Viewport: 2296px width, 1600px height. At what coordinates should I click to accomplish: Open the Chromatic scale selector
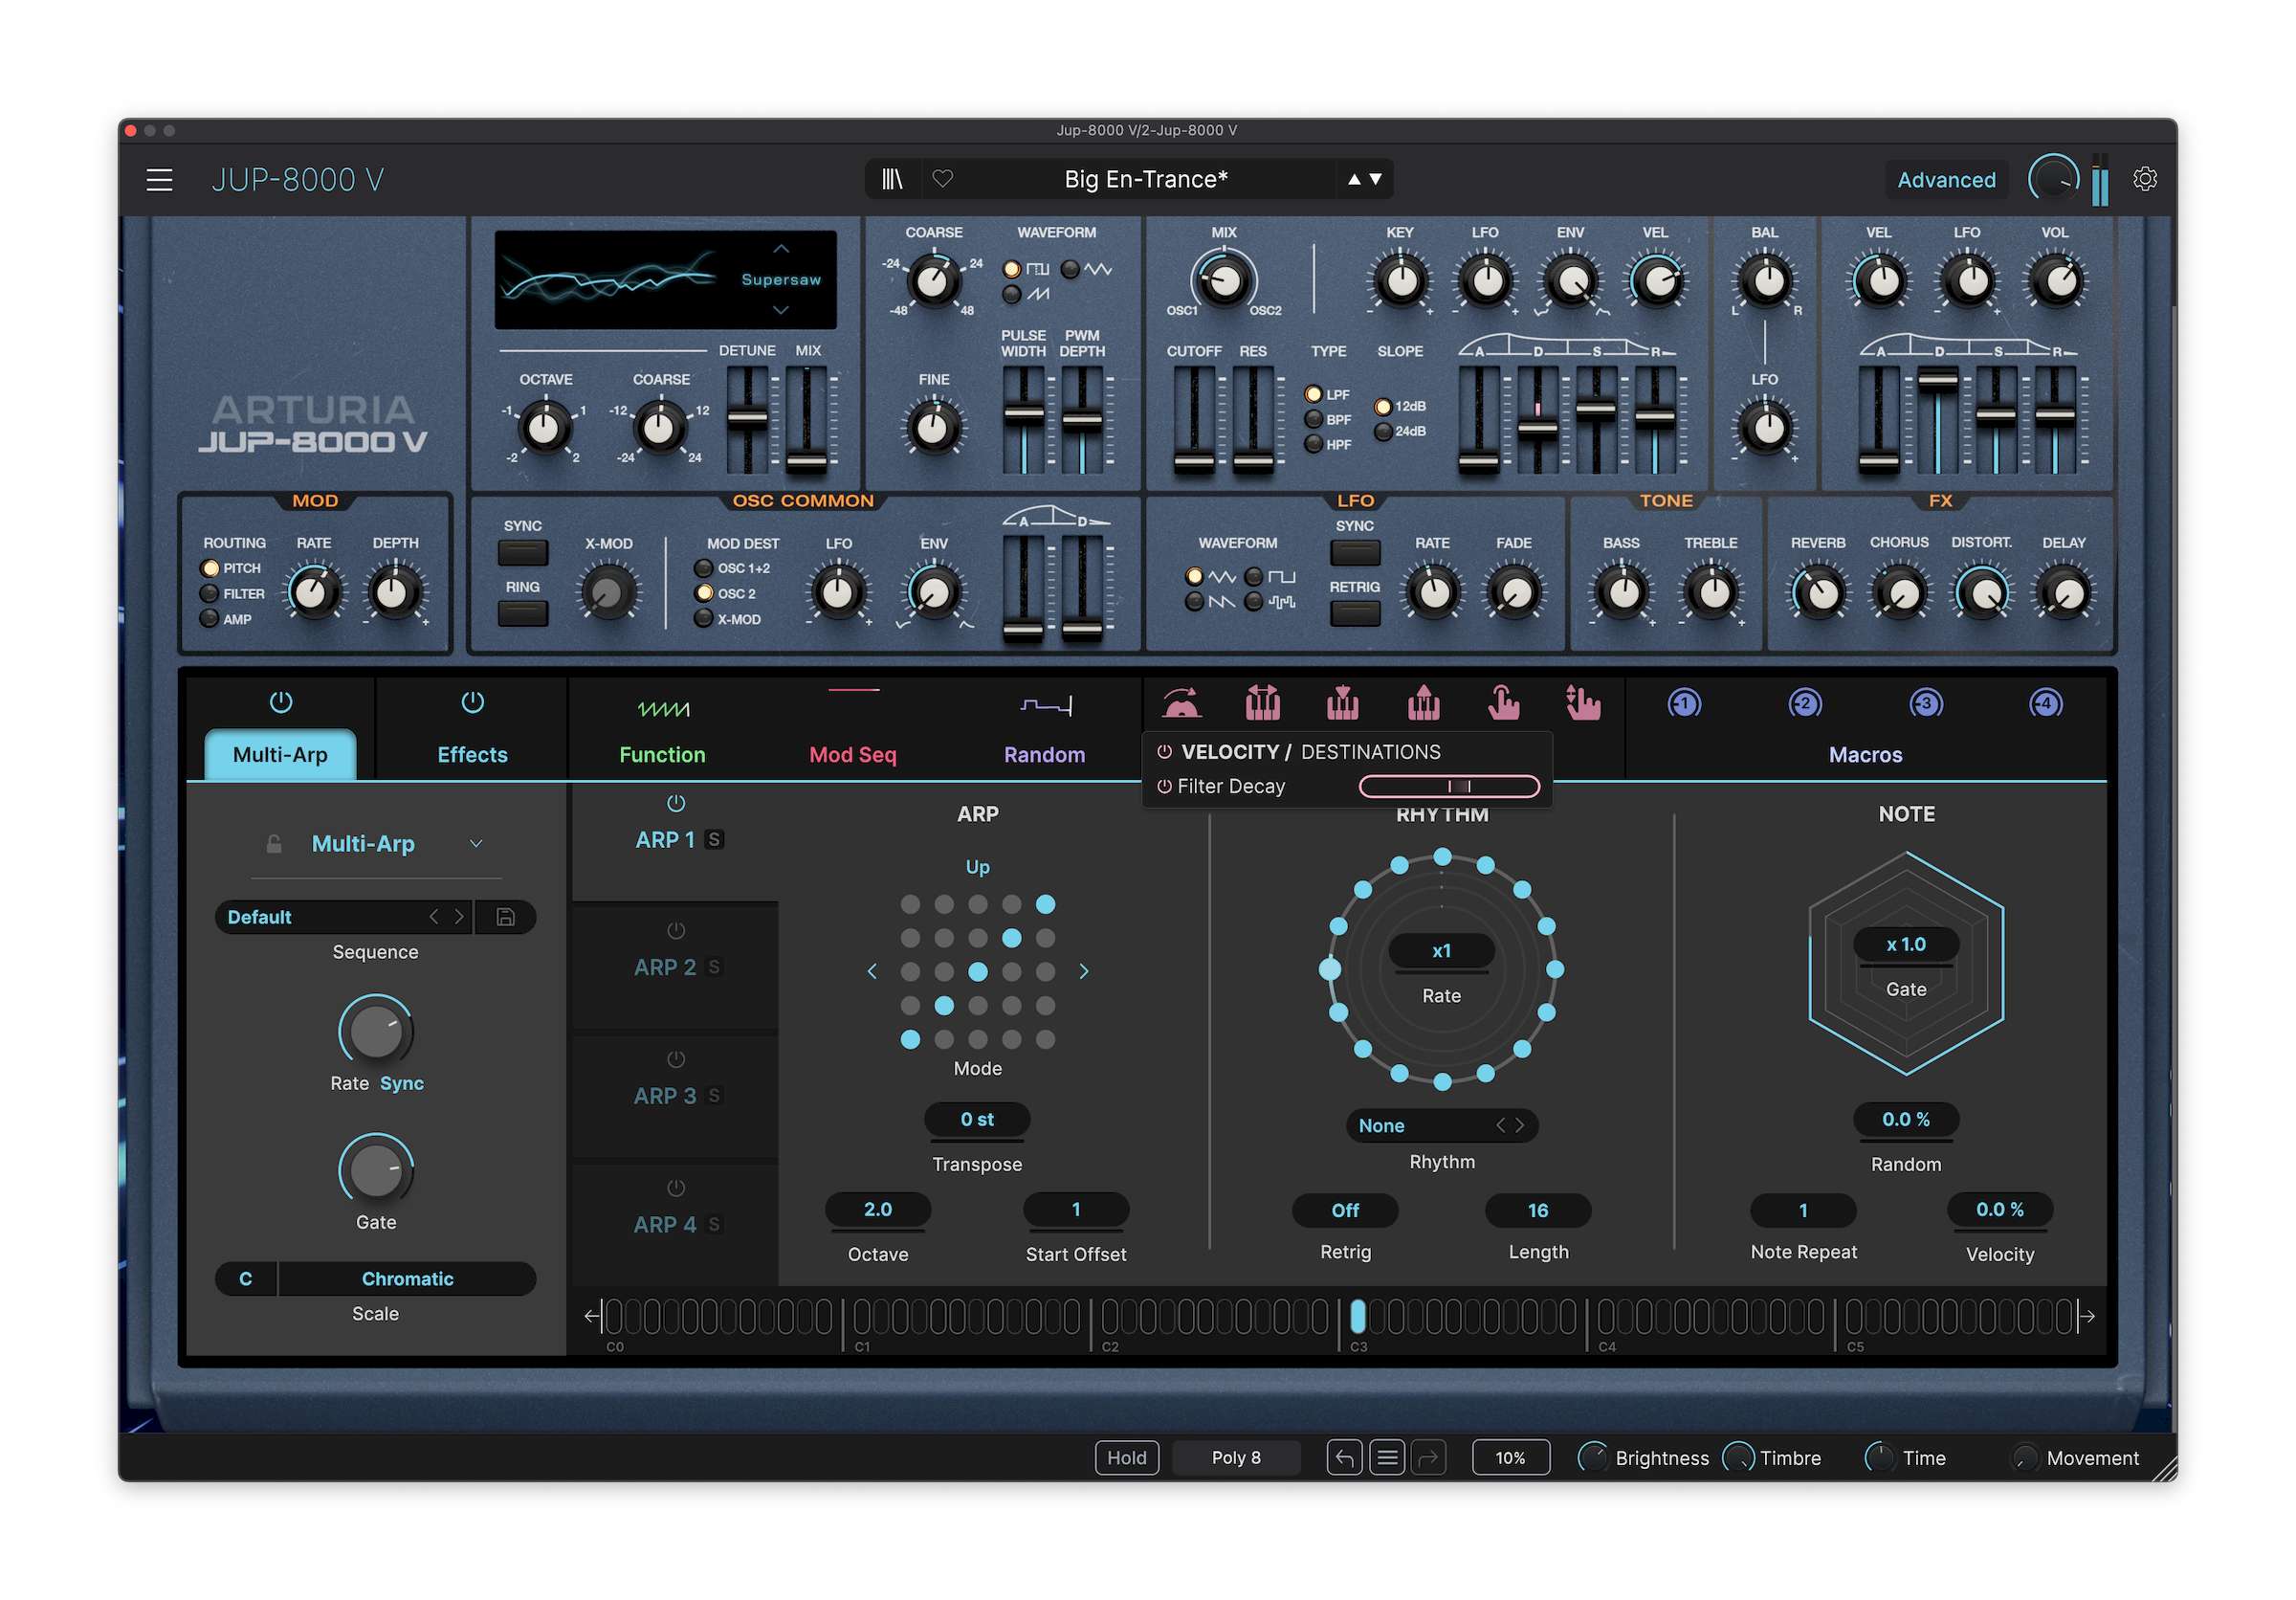click(407, 1279)
